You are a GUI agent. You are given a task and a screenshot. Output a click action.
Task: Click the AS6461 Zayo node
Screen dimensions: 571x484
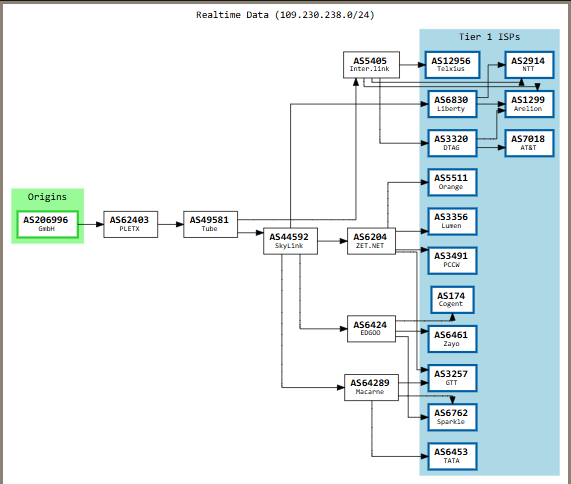[x=452, y=339]
